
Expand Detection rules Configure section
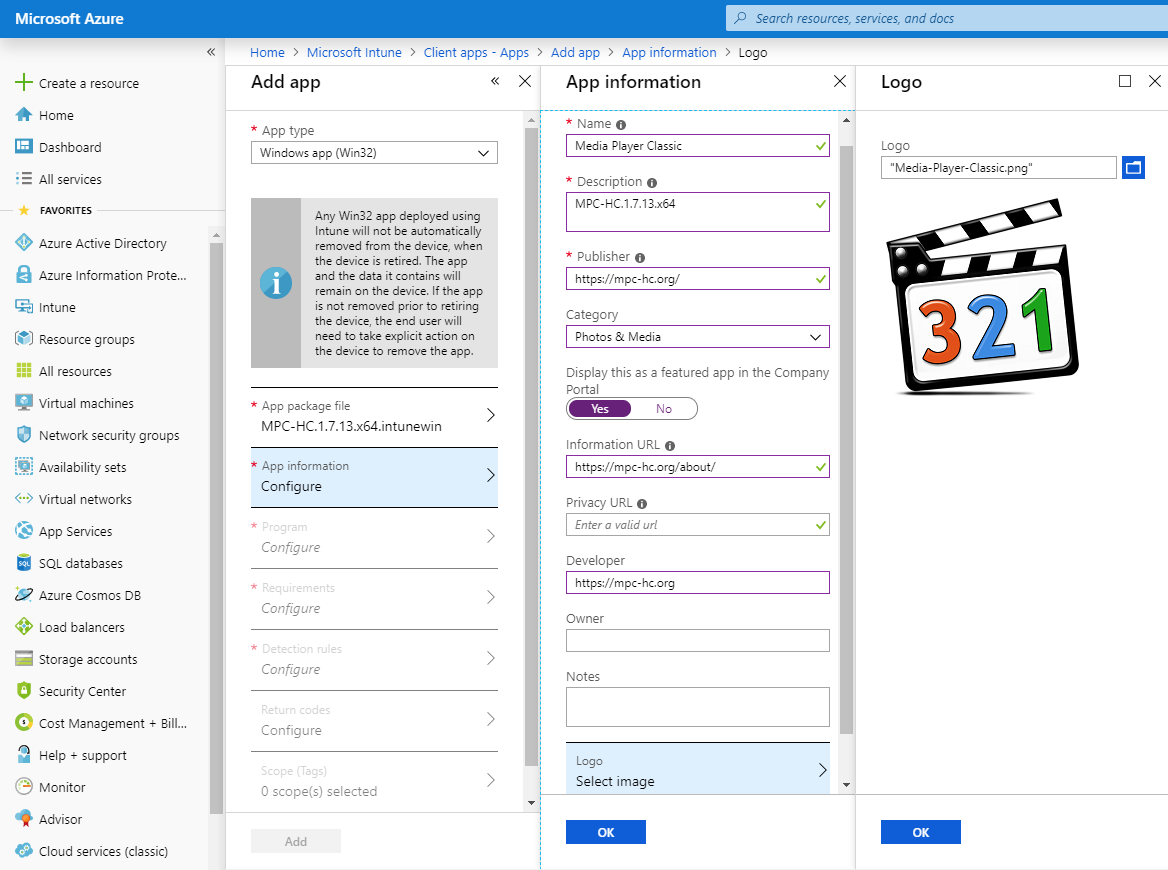click(374, 660)
